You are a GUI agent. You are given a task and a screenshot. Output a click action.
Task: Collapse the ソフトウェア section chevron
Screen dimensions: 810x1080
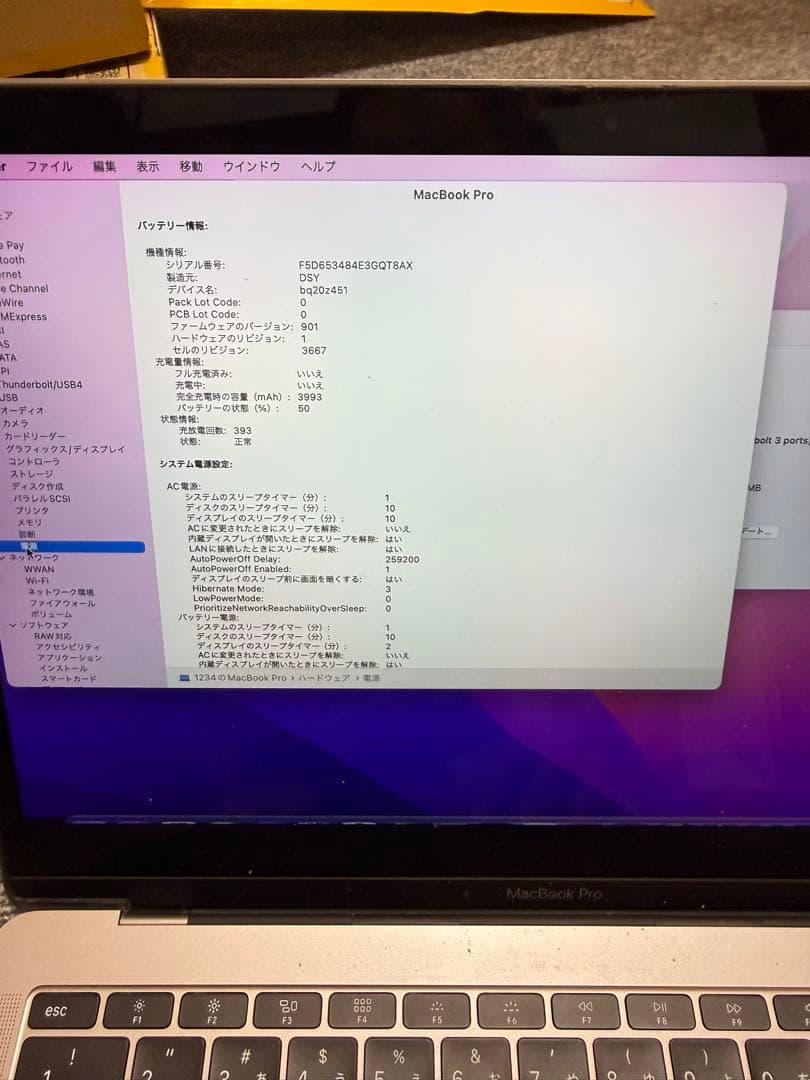click(x=12, y=625)
